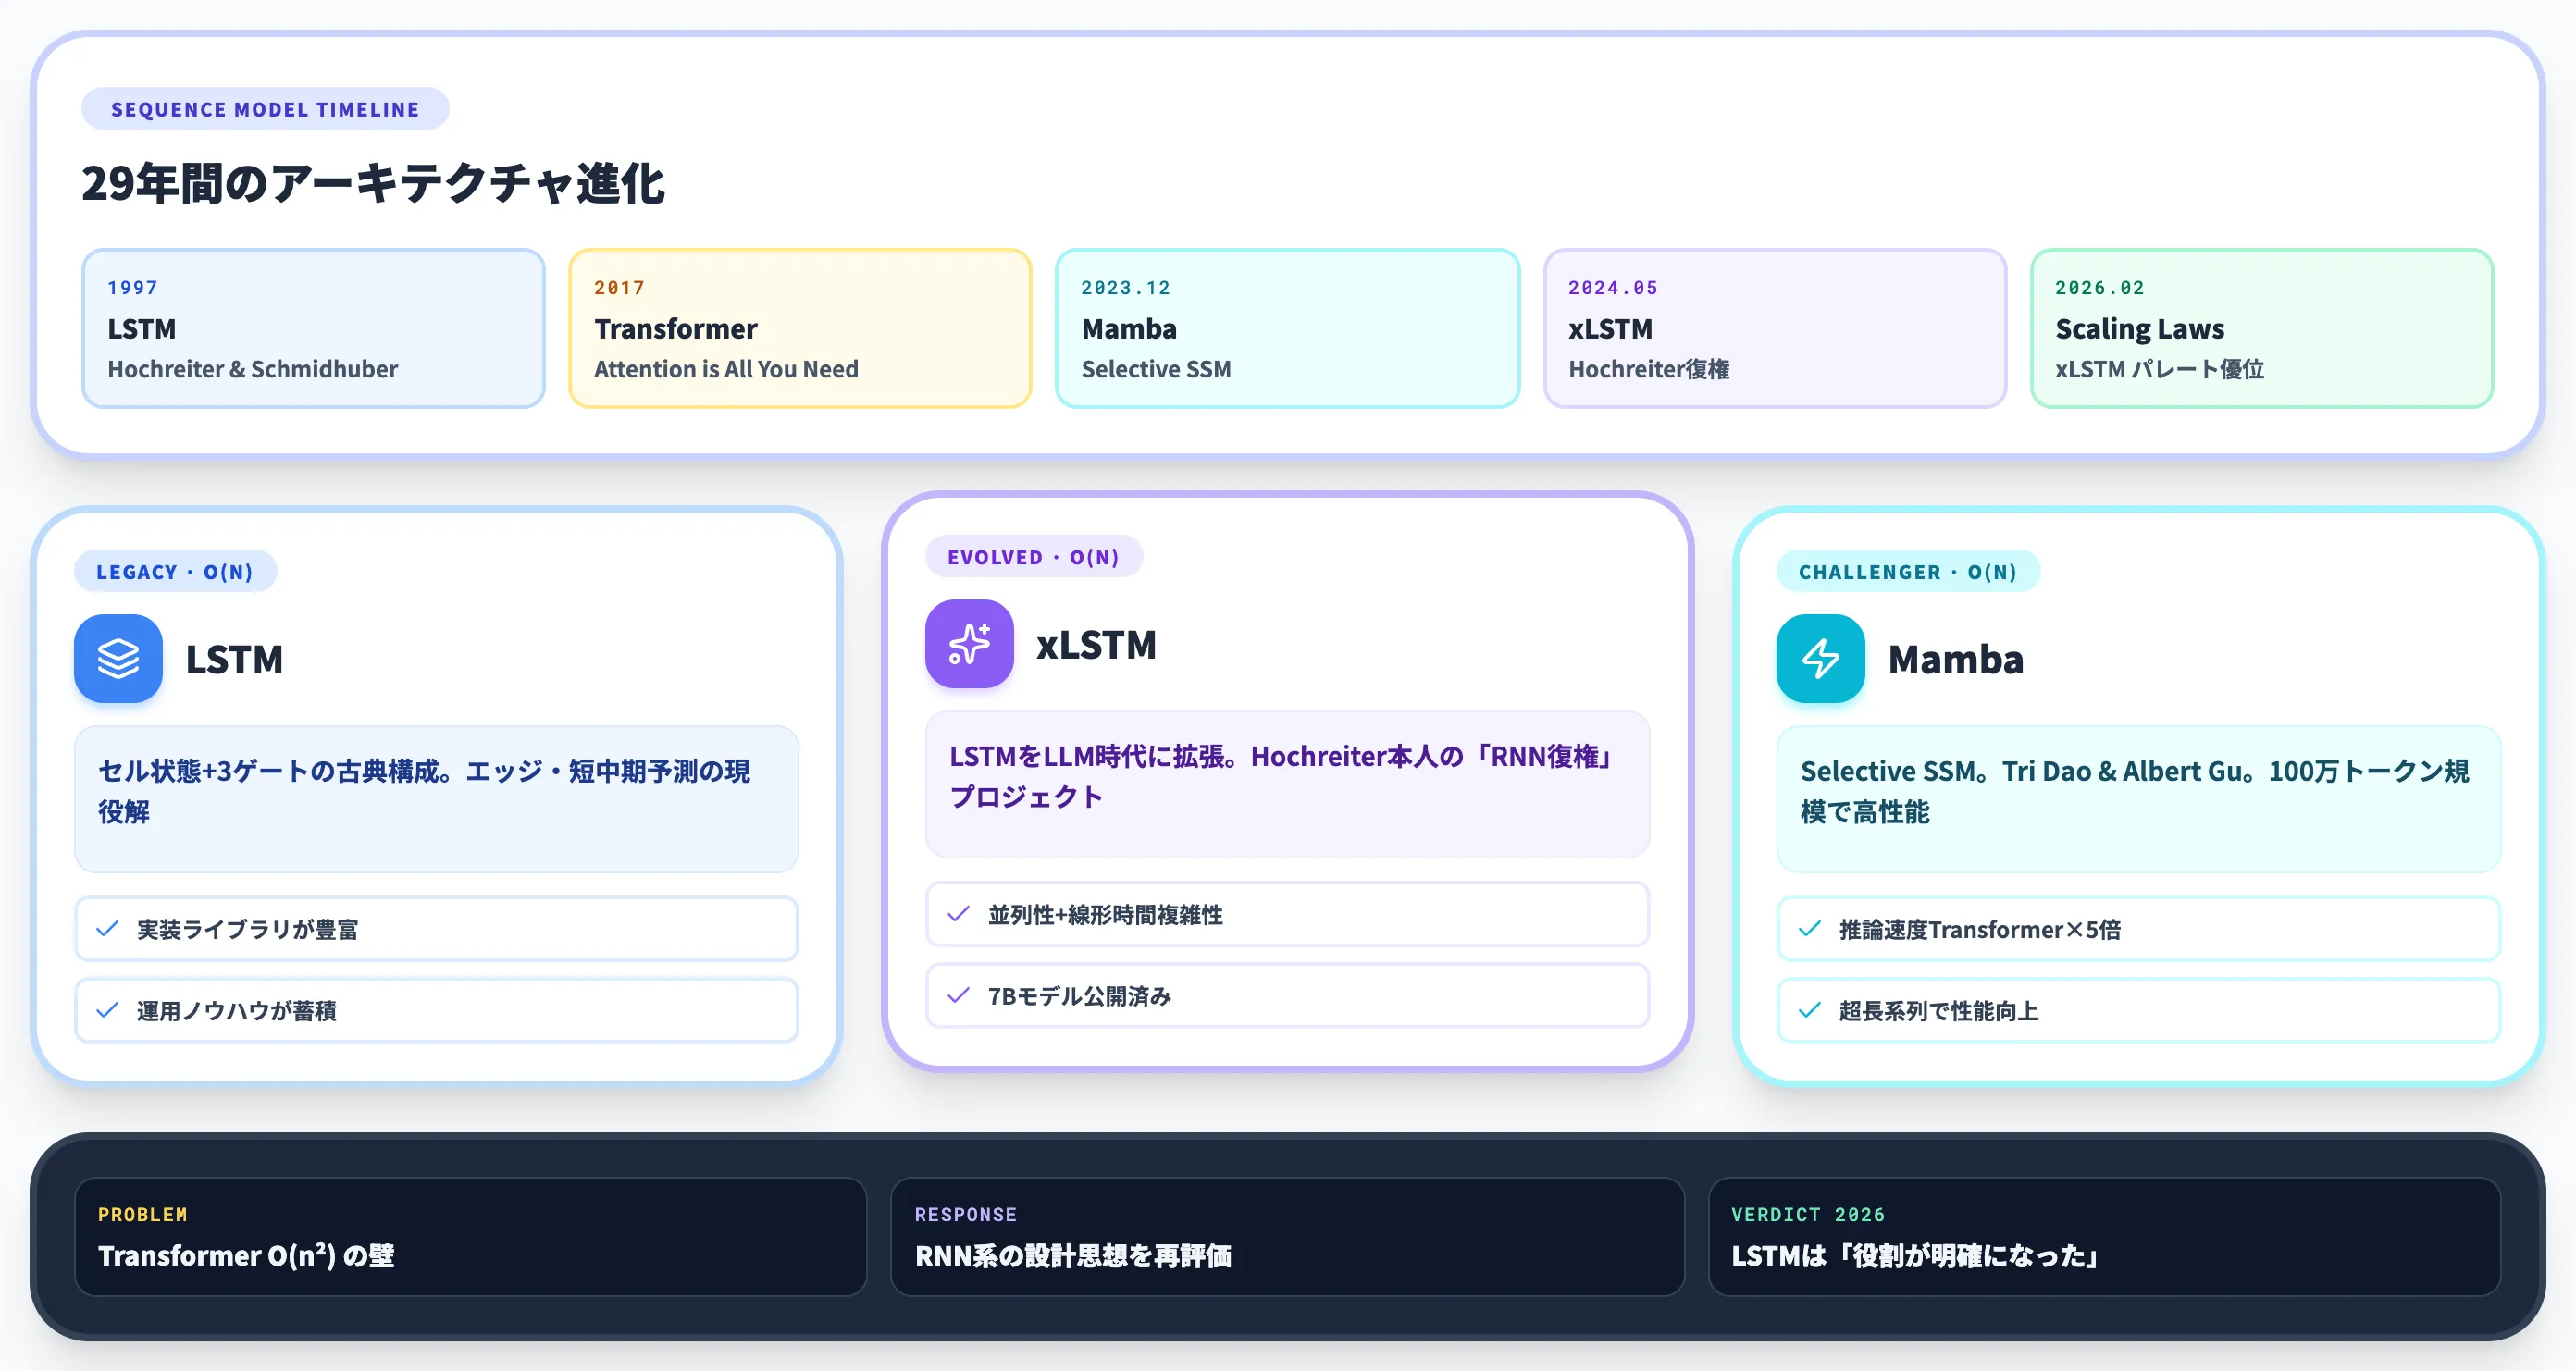Click the LSTM card title
Image resolution: width=2576 pixels, height=1371 pixels.
point(235,659)
